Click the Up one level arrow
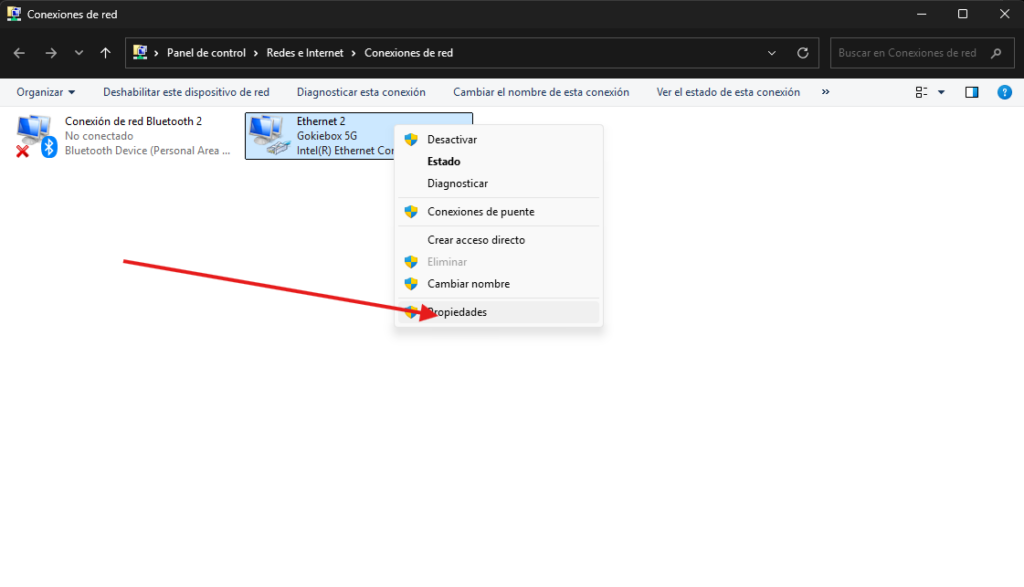 [106, 53]
